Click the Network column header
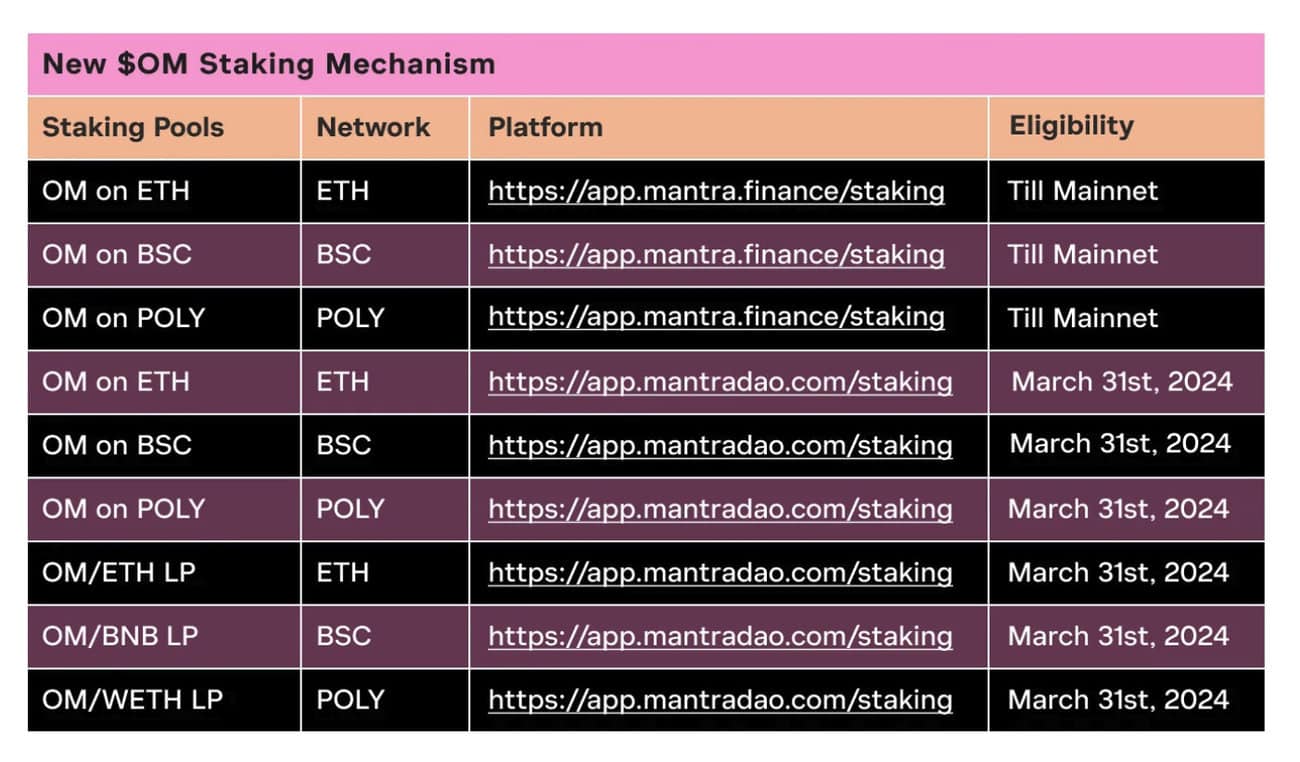 pyautogui.click(x=373, y=127)
